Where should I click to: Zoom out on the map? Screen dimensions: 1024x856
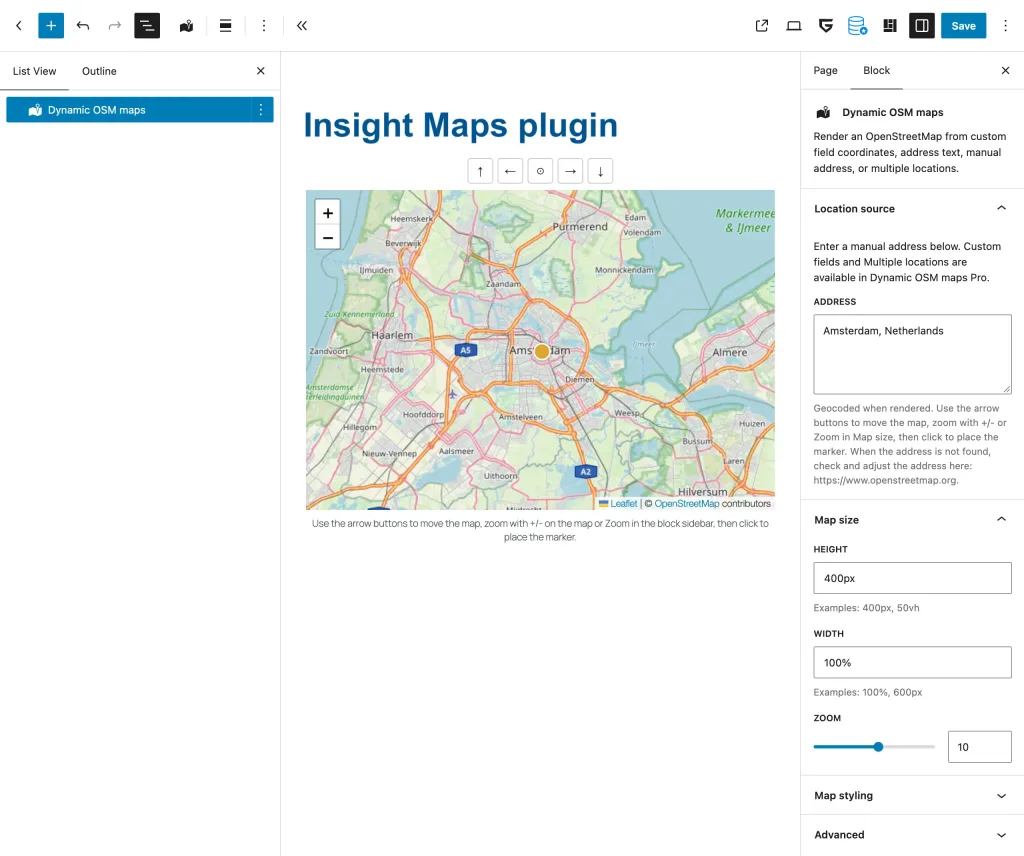click(x=328, y=238)
